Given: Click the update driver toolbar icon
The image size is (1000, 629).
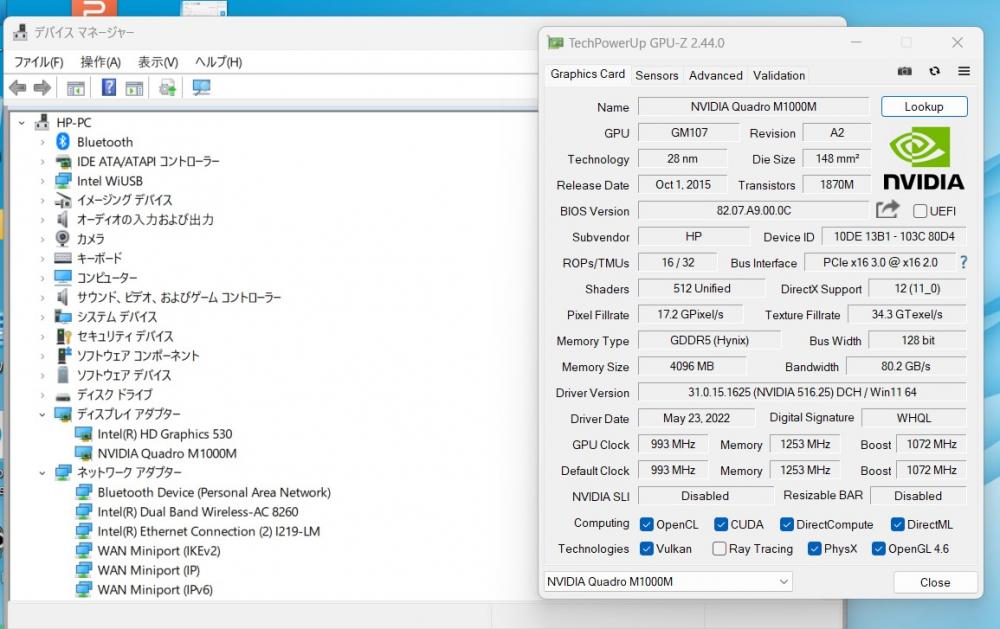Looking at the screenshot, I should tap(168, 87).
